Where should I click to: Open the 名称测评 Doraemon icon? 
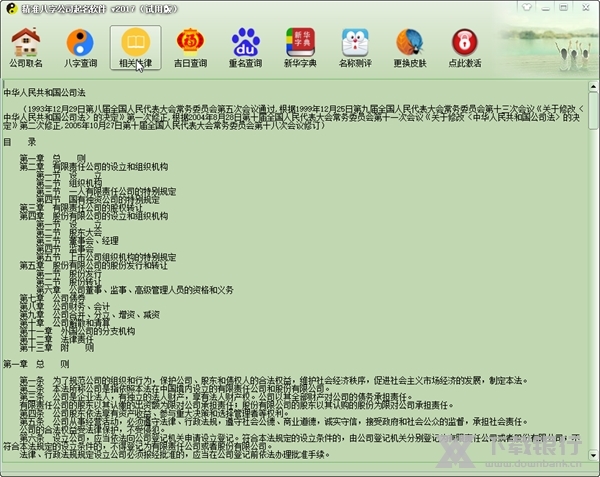coord(355,47)
